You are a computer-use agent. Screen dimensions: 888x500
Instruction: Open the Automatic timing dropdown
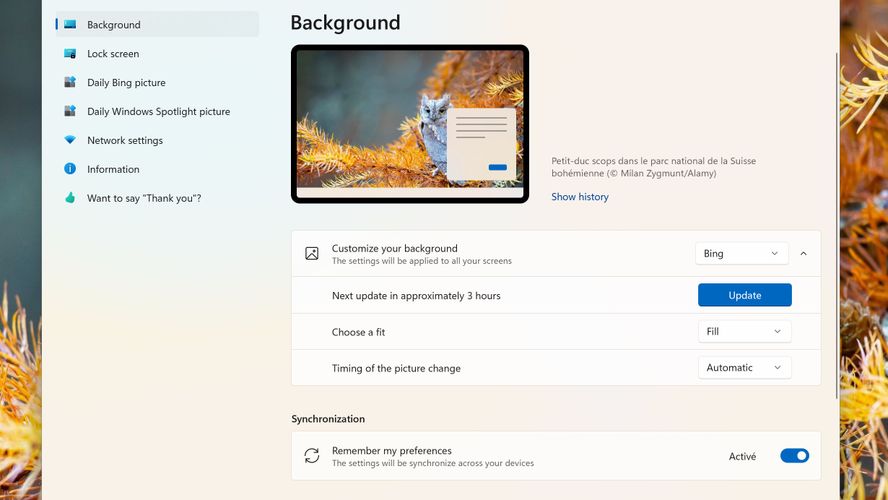point(744,368)
